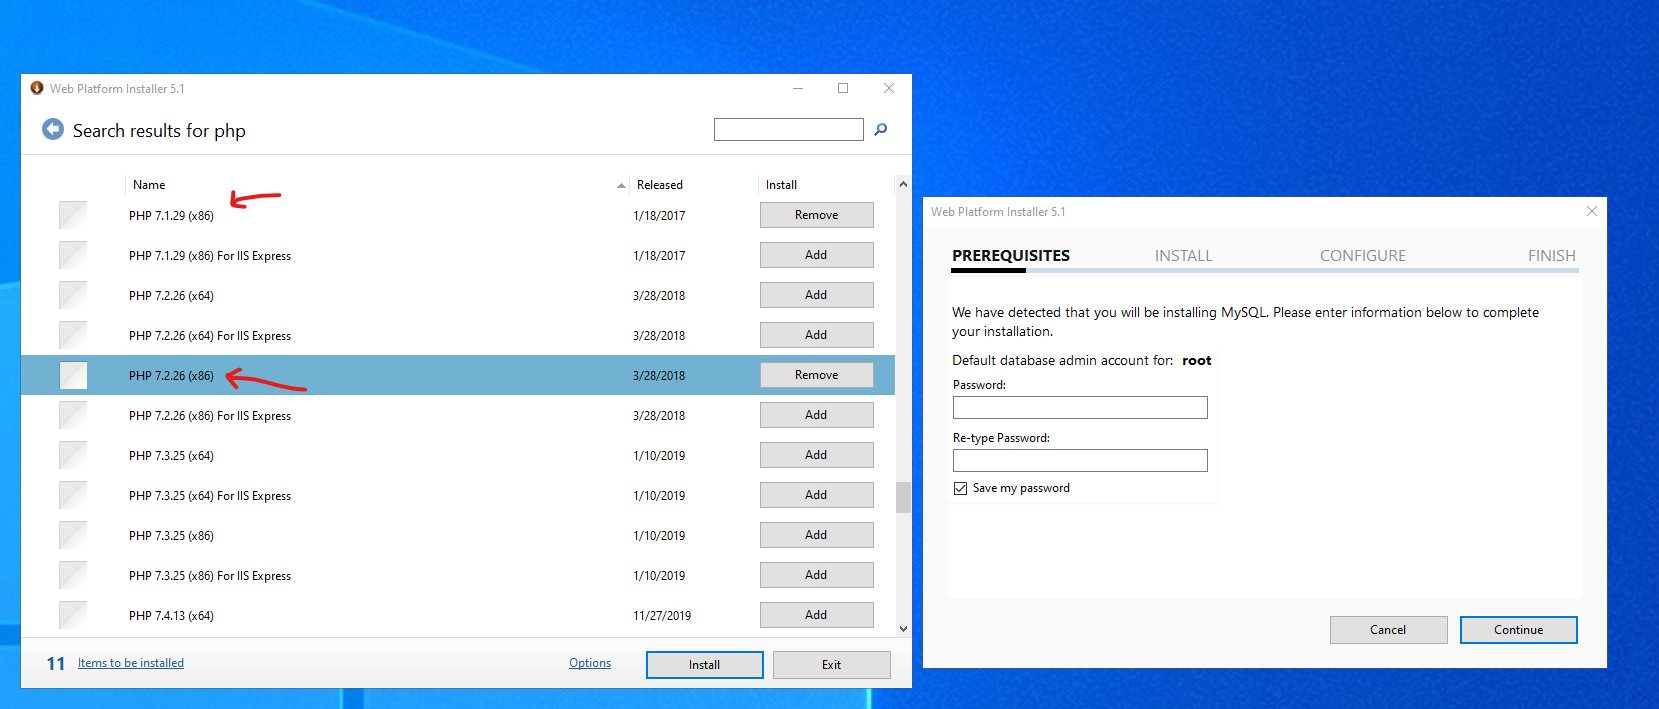Remove PHP 7.1.29 (x86) from install list
This screenshot has width=1659, height=709.
point(817,215)
